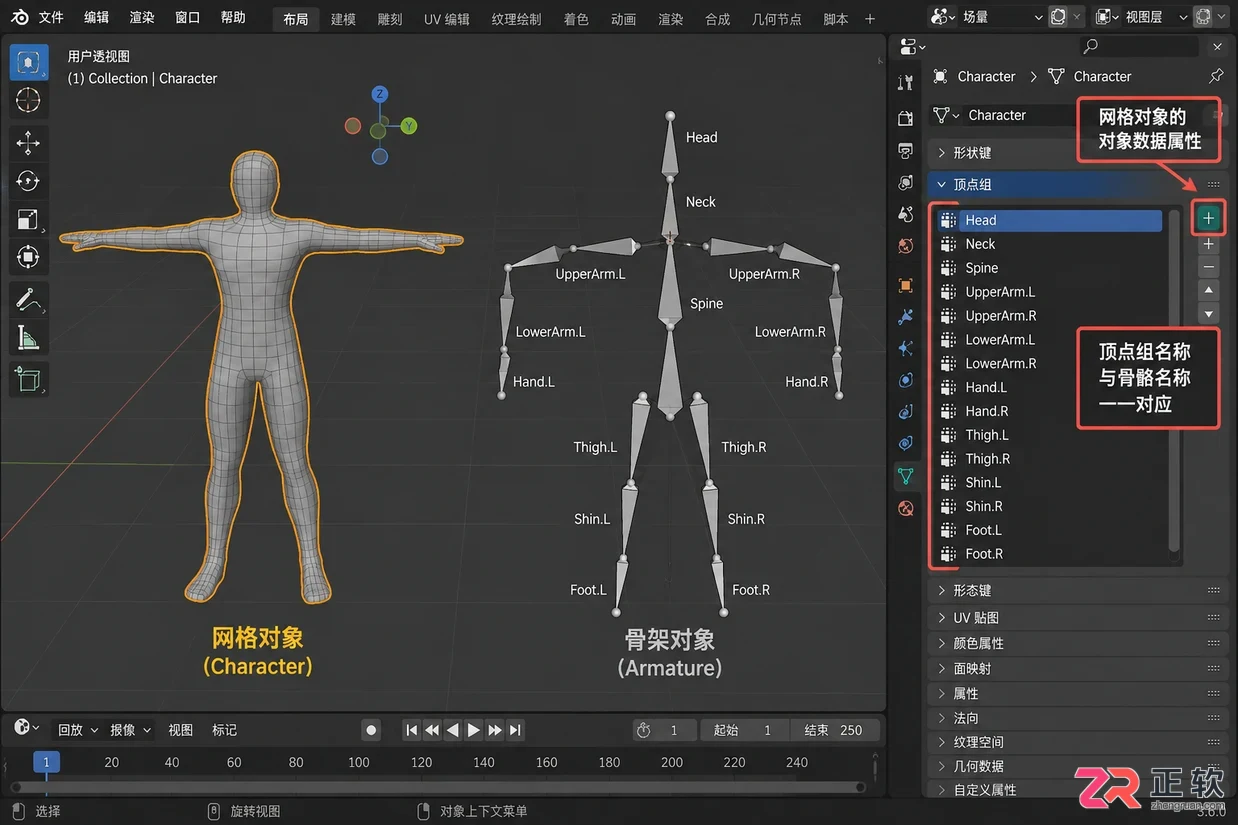Expand the 颜色属性 panel
Screen dimensions: 1238x825
pyautogui.click(x=1078, y=643)
